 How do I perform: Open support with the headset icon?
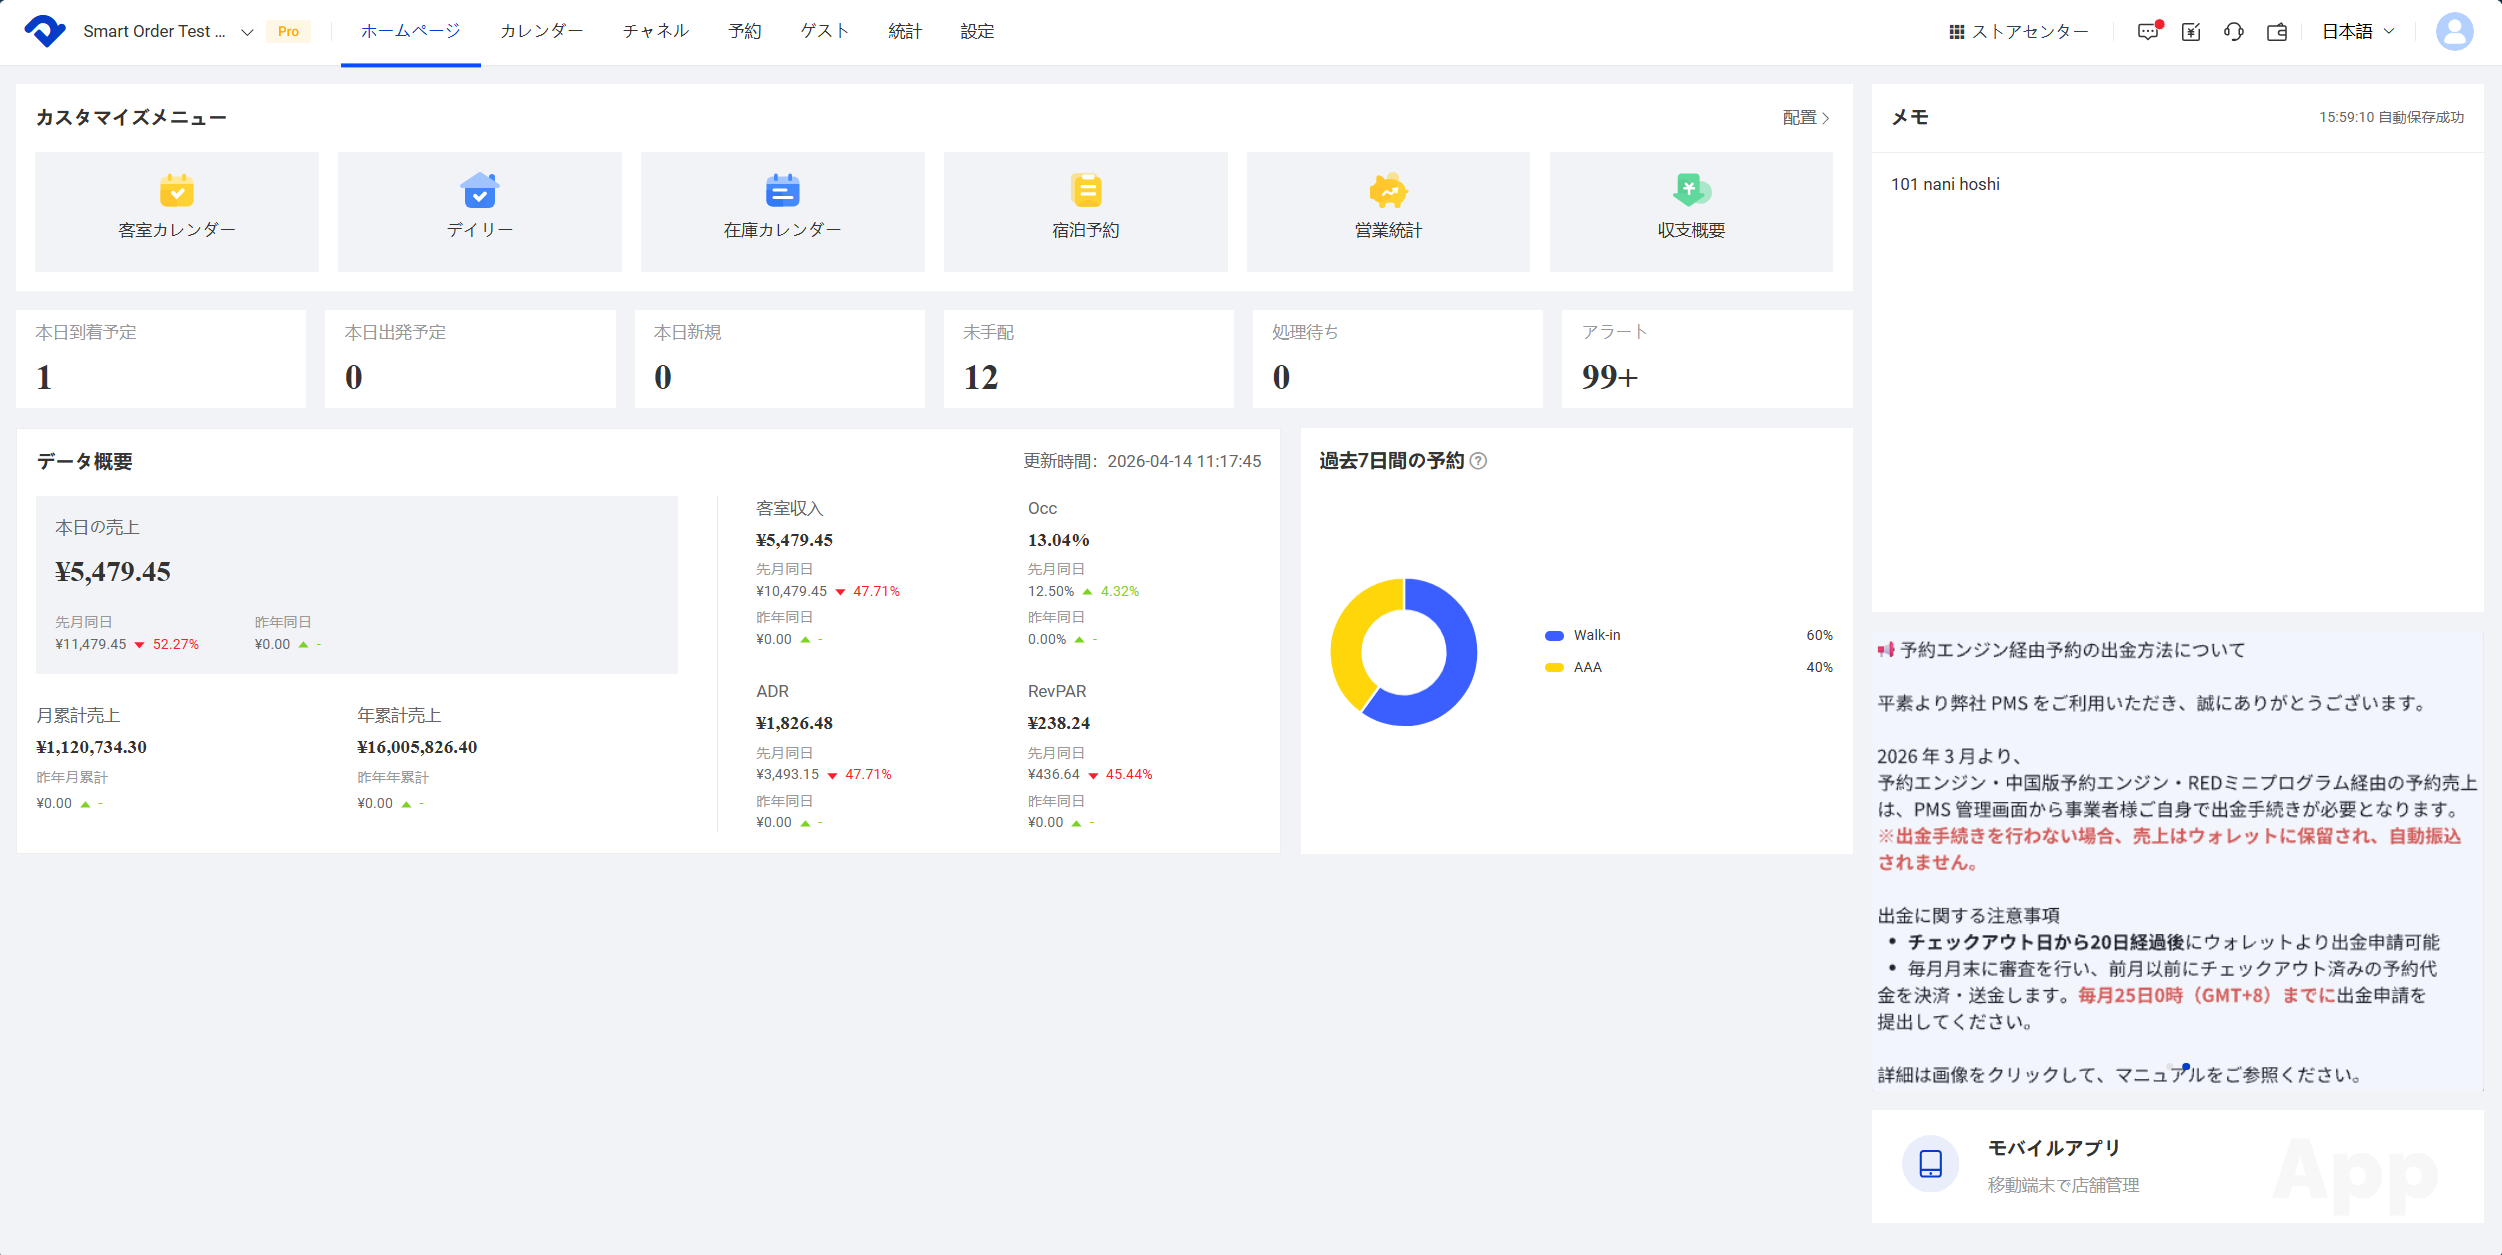[2233, 31]
